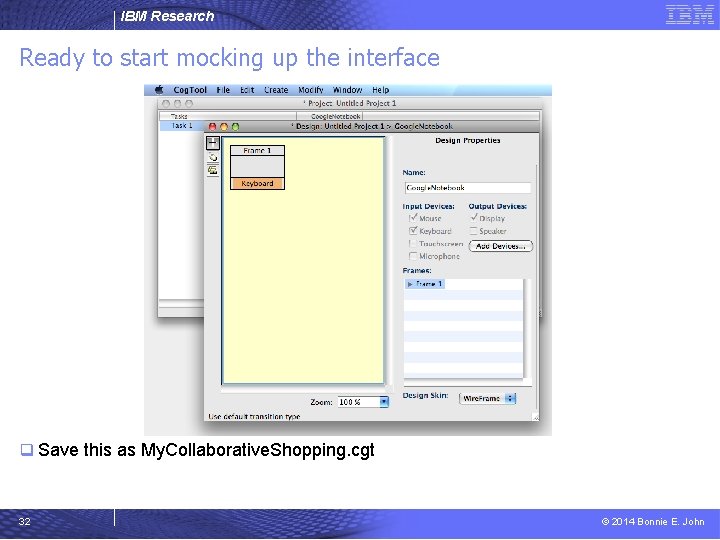The height and width of the screenshot is (540, 720).
Task: Open the Create menu
Action: click(276, 90)
